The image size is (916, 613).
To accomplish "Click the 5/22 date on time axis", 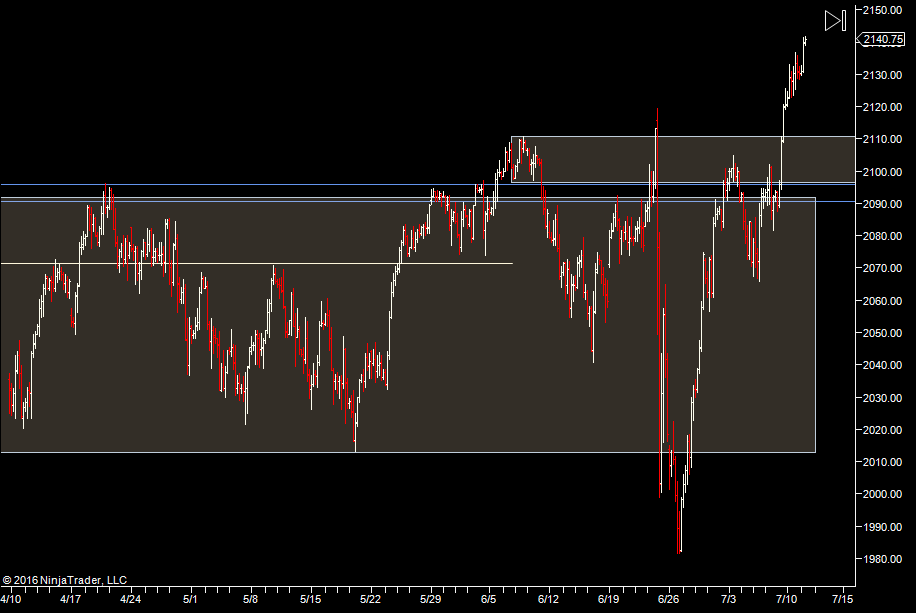I will click(370, 600).
